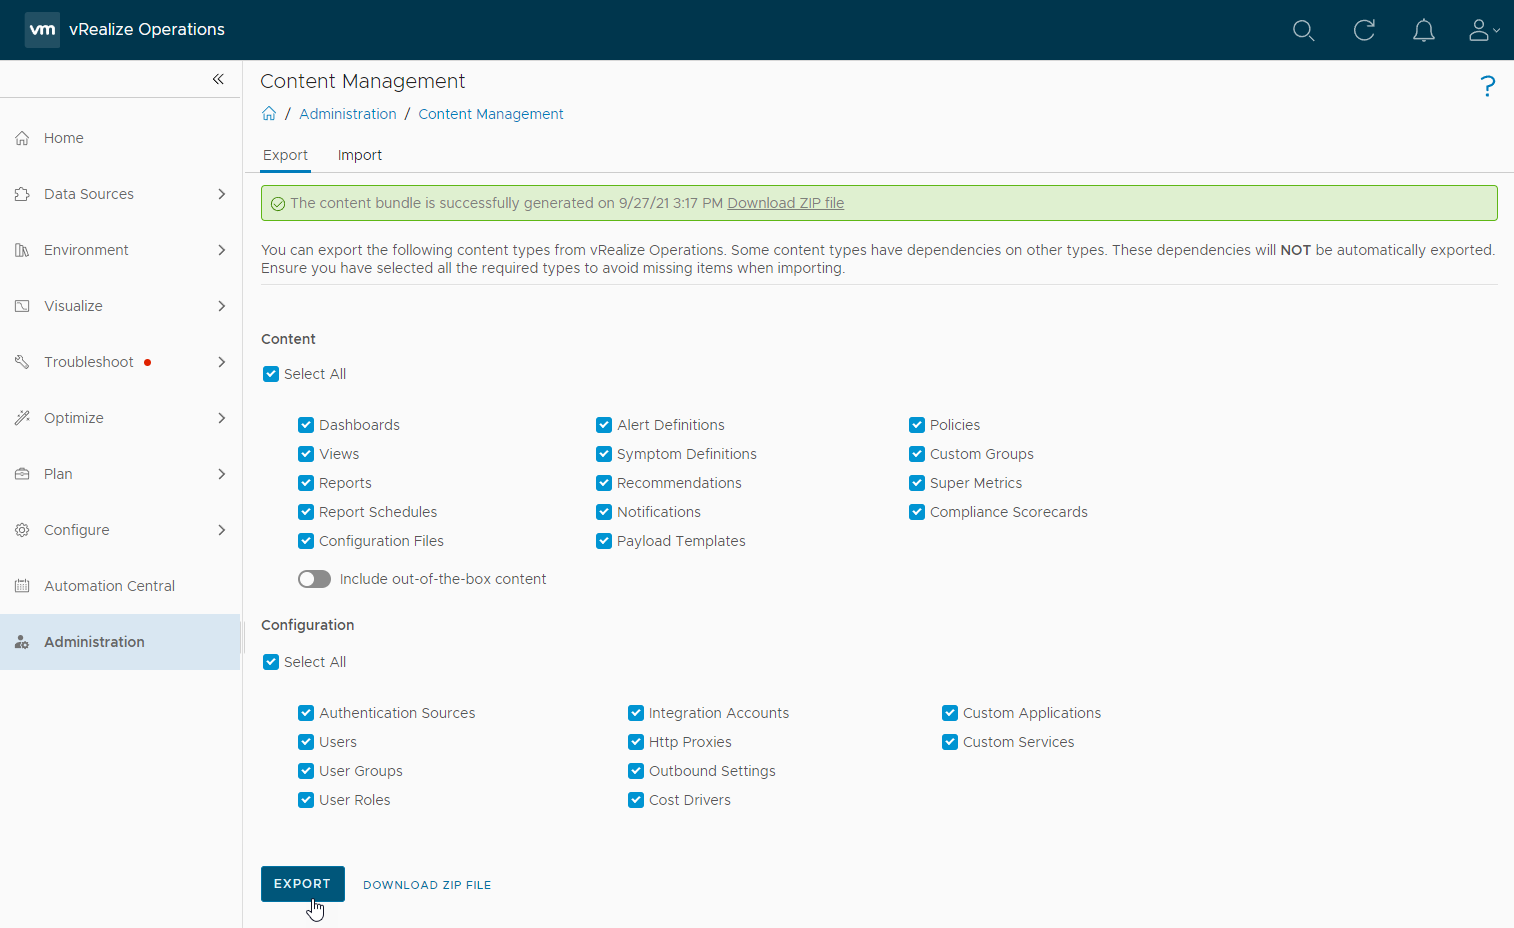Toggle Include out-of-the-box content switch
1514x928 pixels.
coord(314,579)
